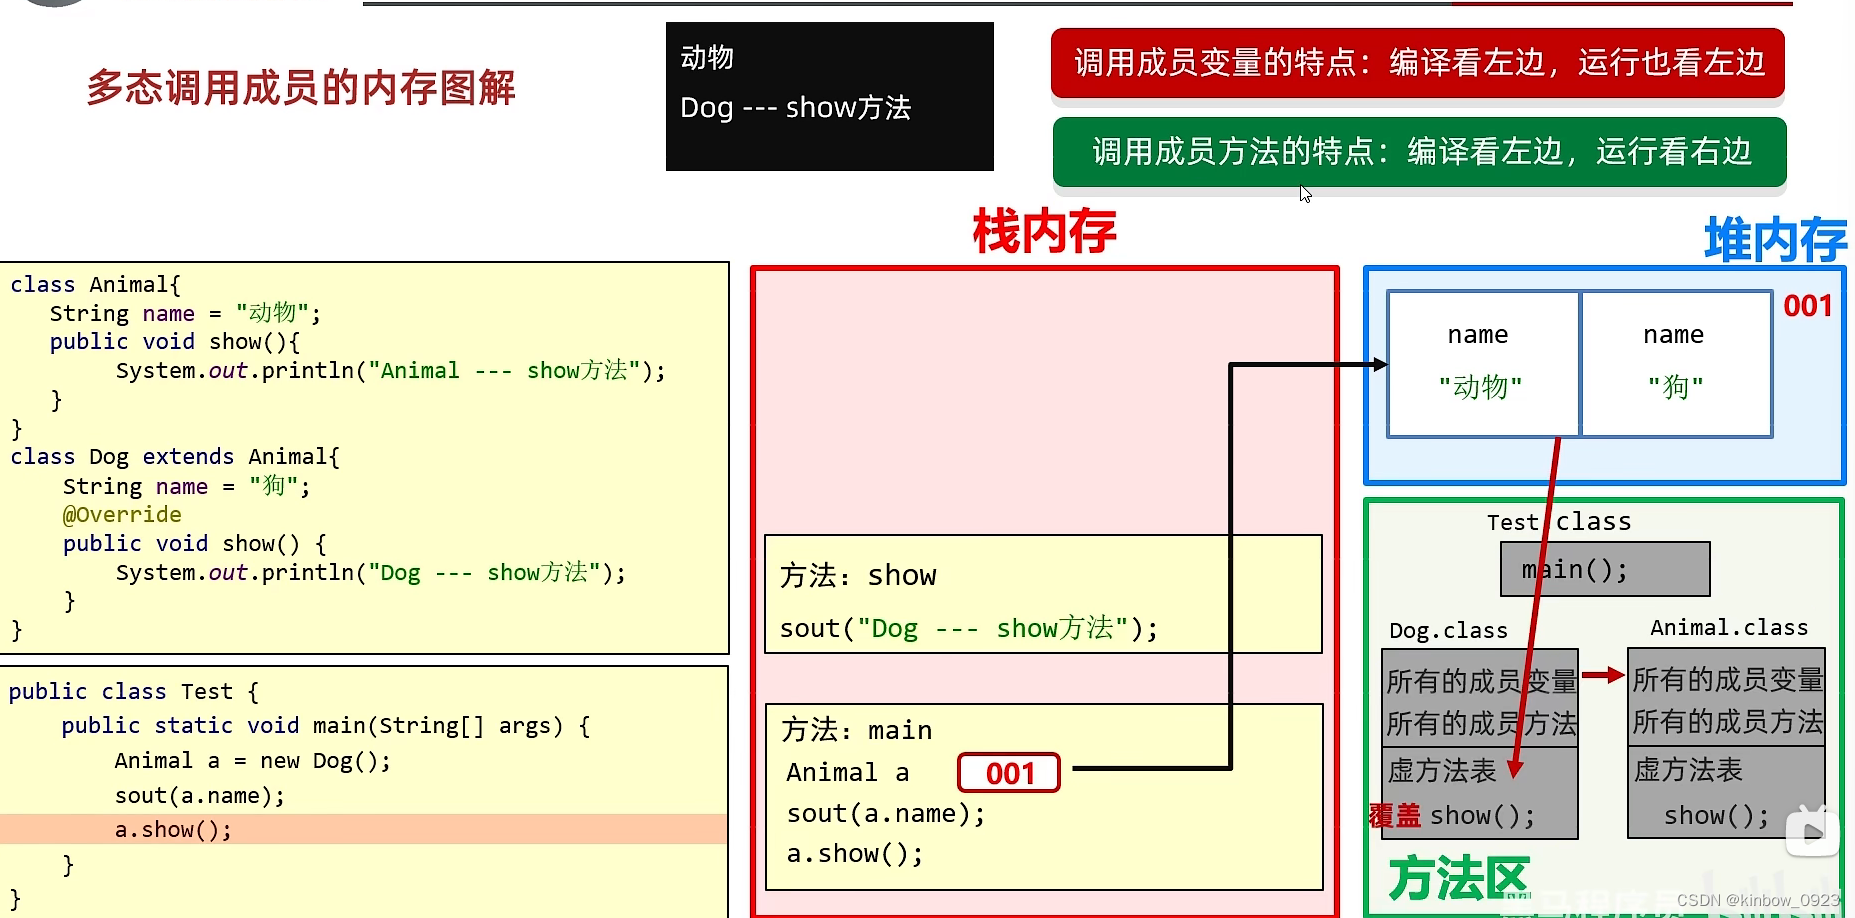The width and height of the screenshot is (1855, 918).
Task: Select the code line 'public class Test {'
Action: click(x=134, y=692)
